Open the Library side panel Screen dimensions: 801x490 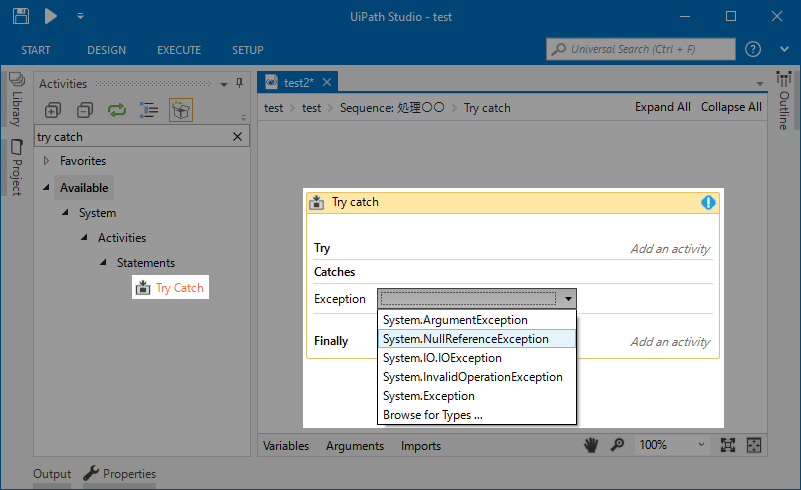click(x=17, y=100)
